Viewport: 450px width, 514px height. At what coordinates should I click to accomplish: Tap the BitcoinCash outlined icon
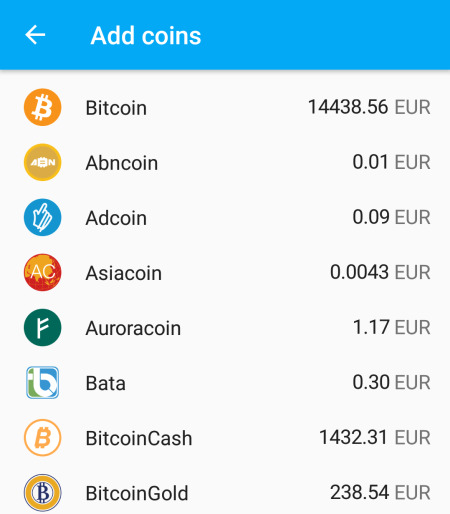[x=42, y=438]
